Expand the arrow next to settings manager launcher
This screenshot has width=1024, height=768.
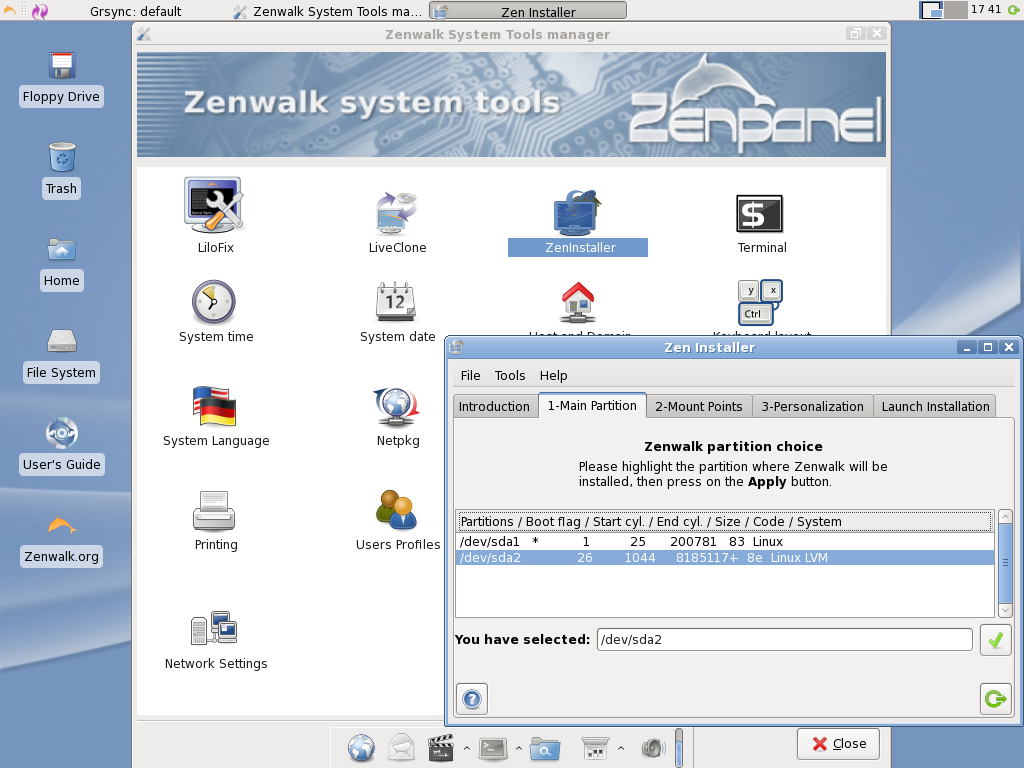pos(620,748)
